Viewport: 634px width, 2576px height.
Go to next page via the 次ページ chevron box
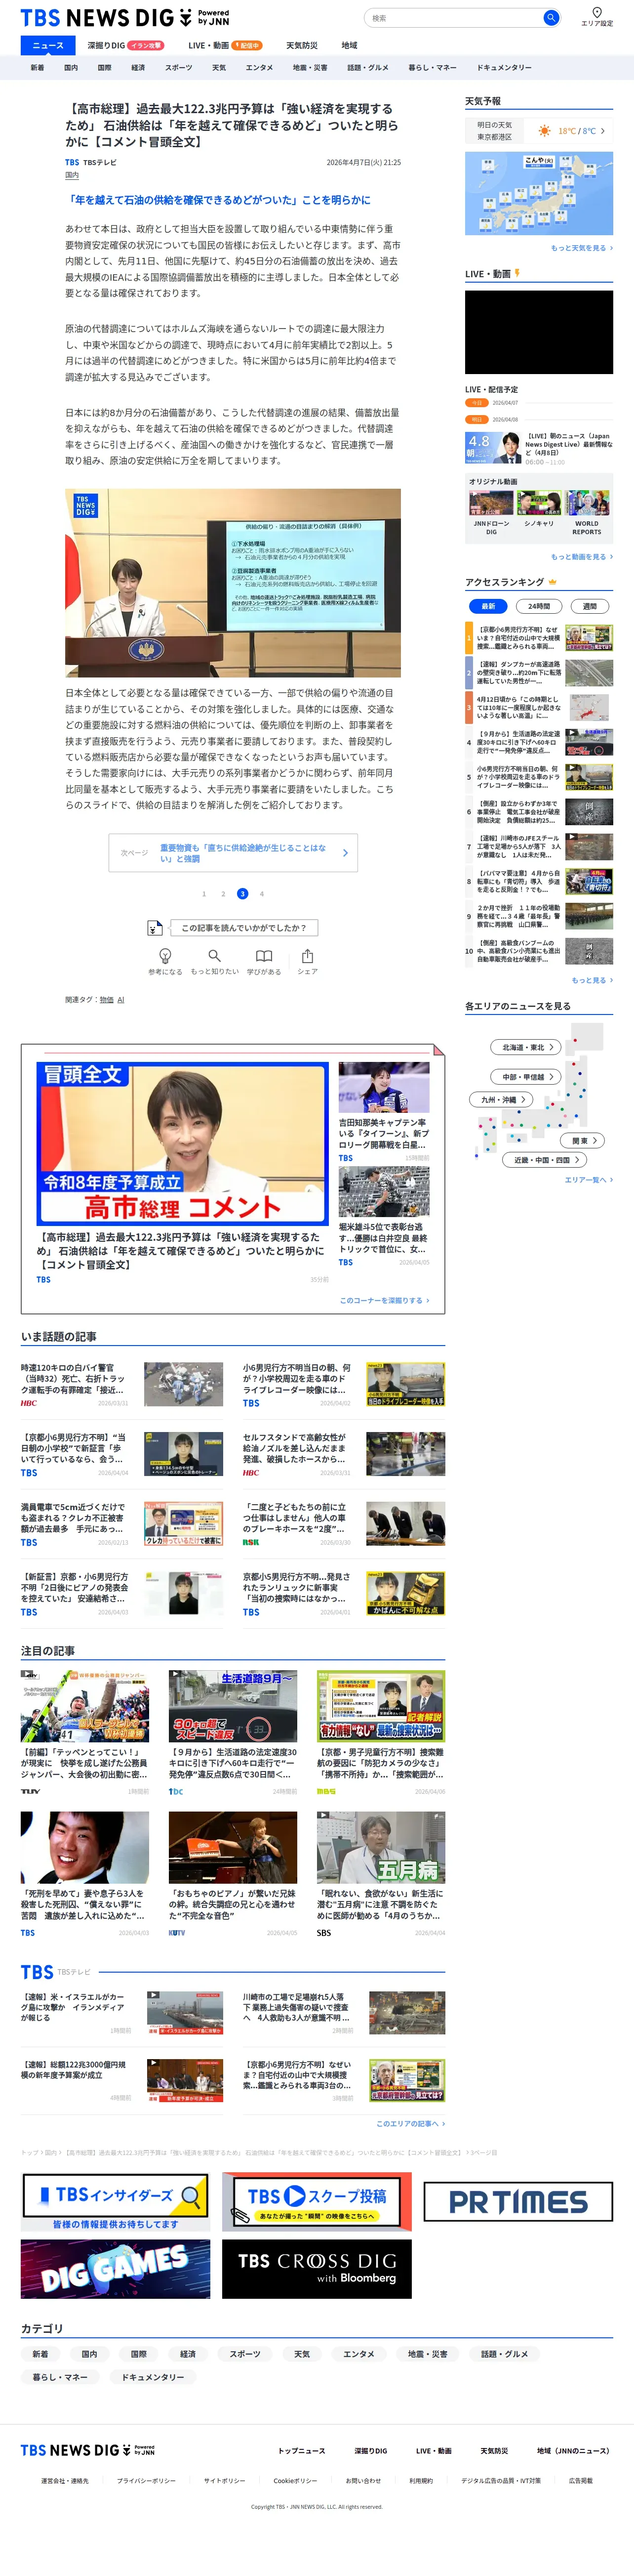233,853
